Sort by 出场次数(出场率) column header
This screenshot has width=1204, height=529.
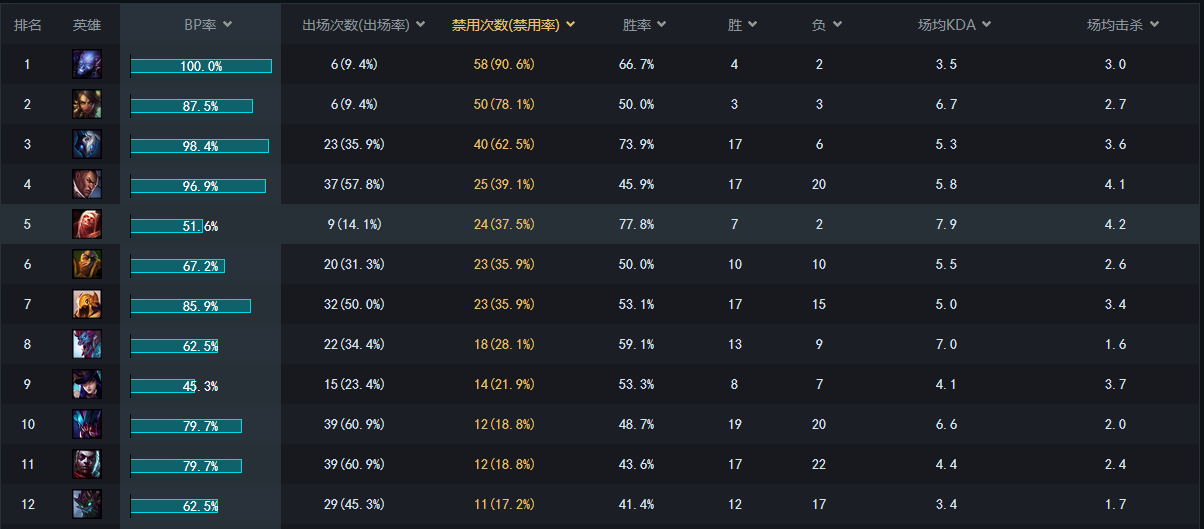[363, 25]
